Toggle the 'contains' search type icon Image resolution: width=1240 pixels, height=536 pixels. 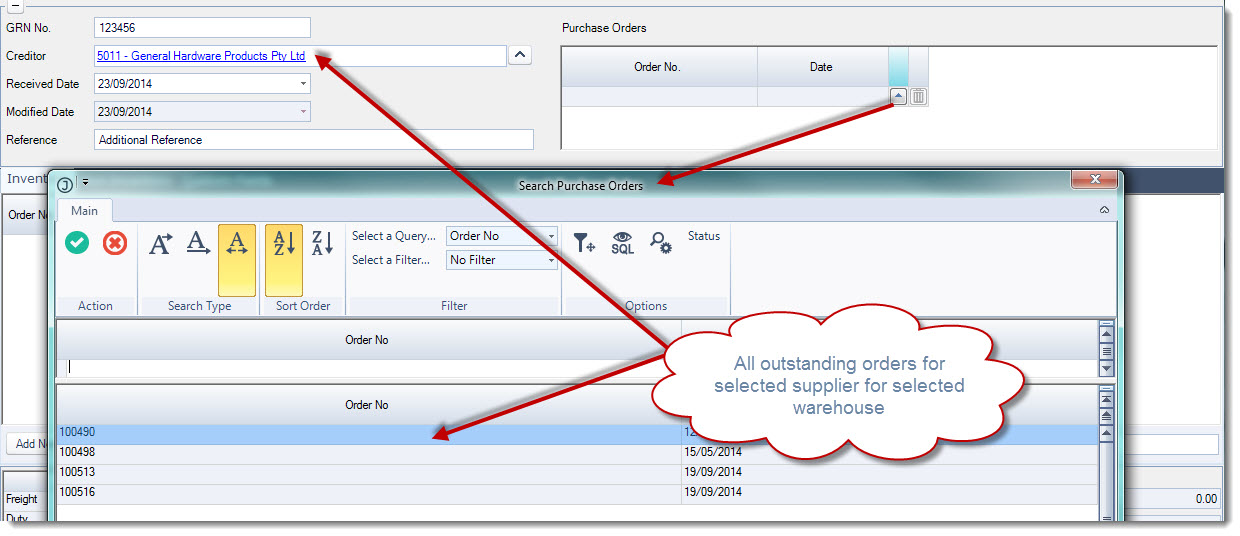click(x=237, y=260)
